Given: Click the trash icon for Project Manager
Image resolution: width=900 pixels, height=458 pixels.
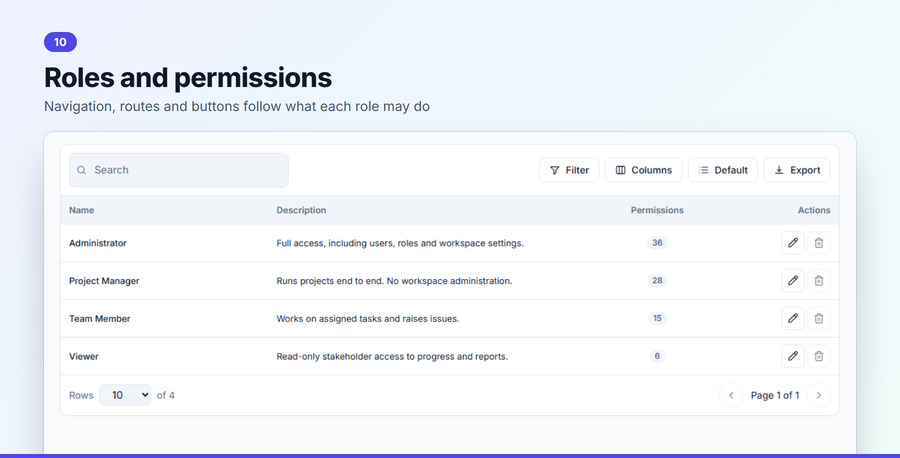Looking at the screenshot, I should [x=818, y=281].
